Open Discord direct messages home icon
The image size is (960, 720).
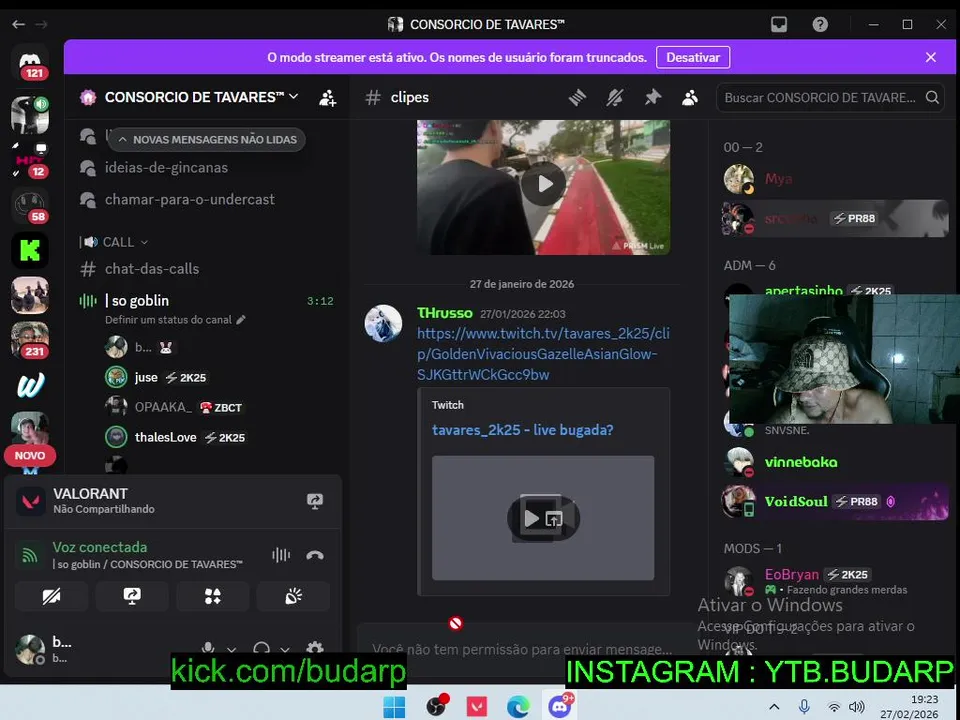point(30,64)
